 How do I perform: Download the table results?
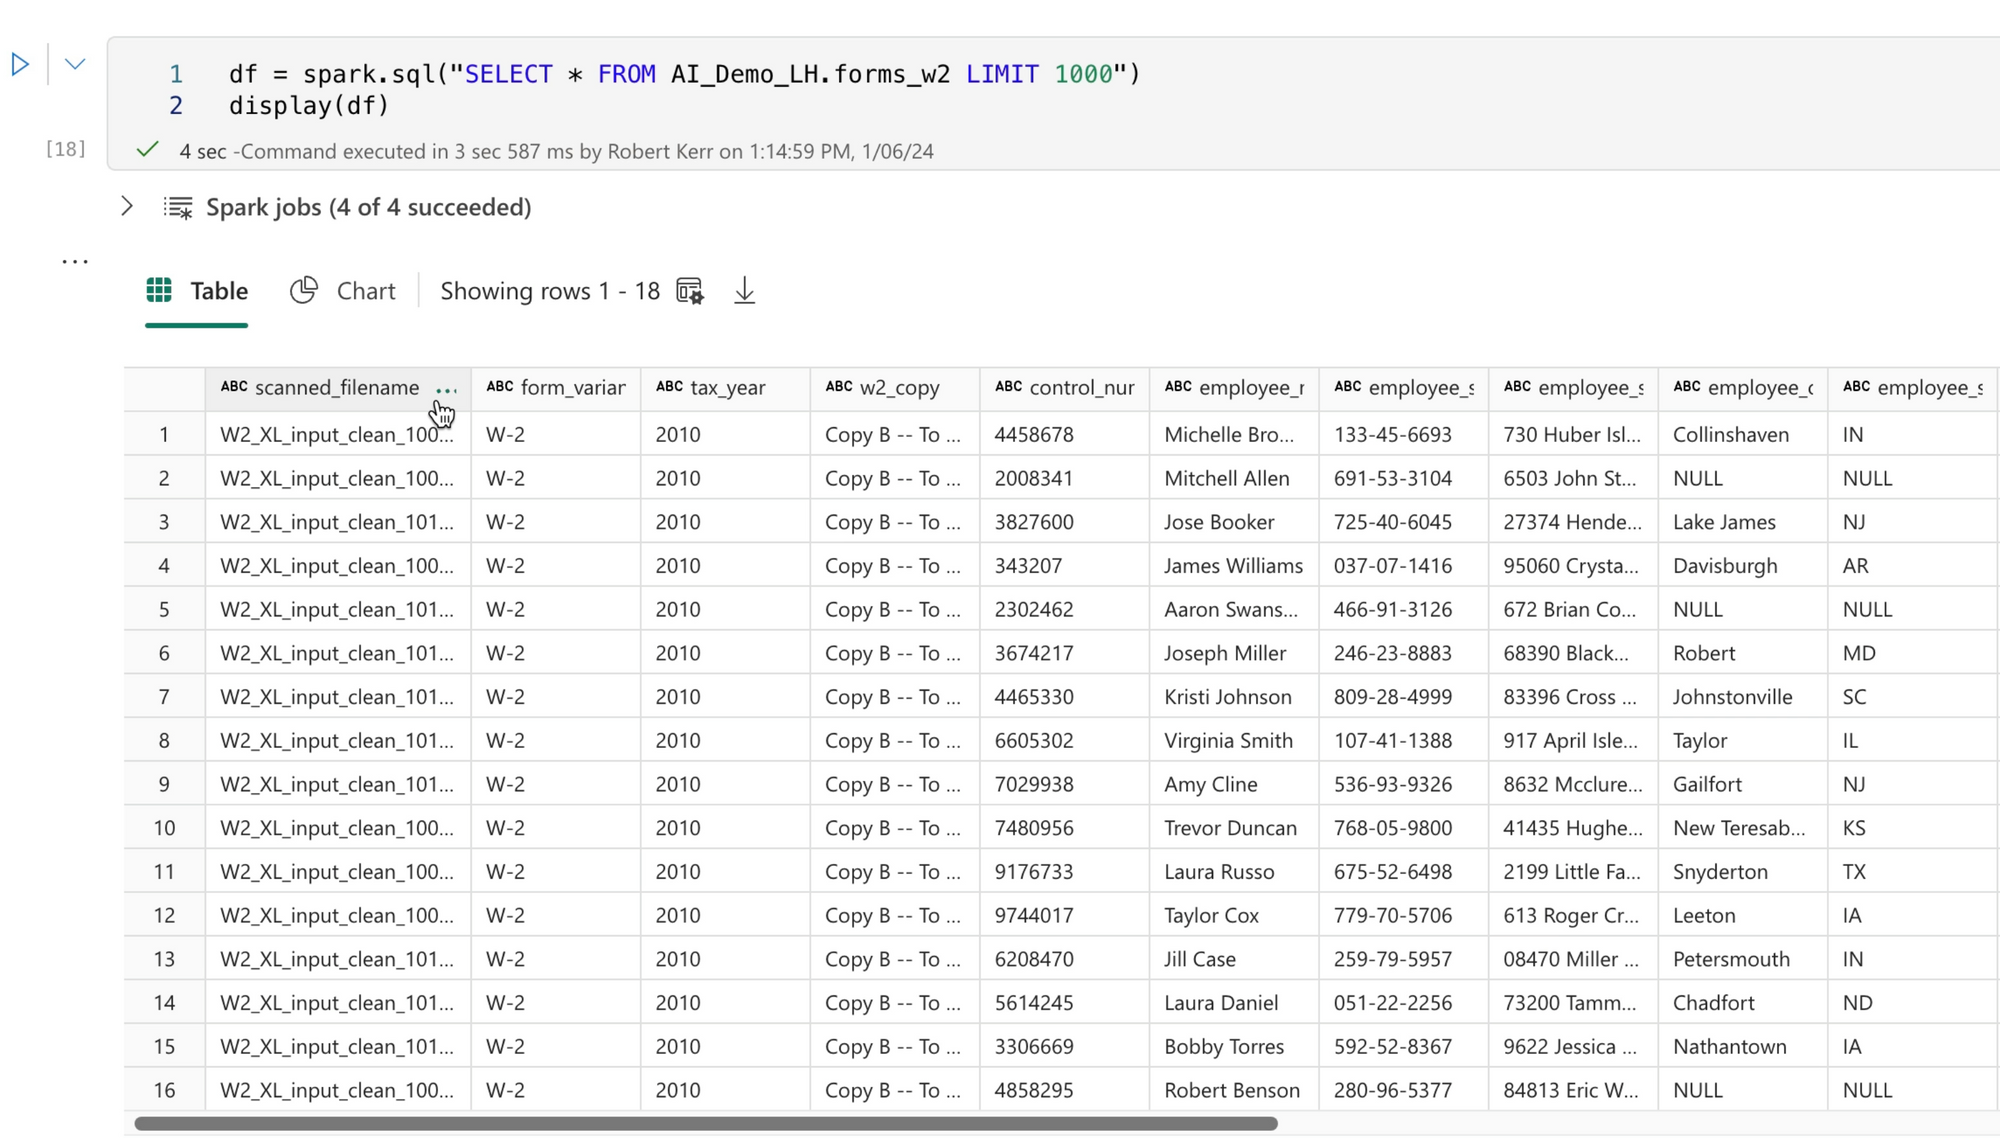click(744, 291)
